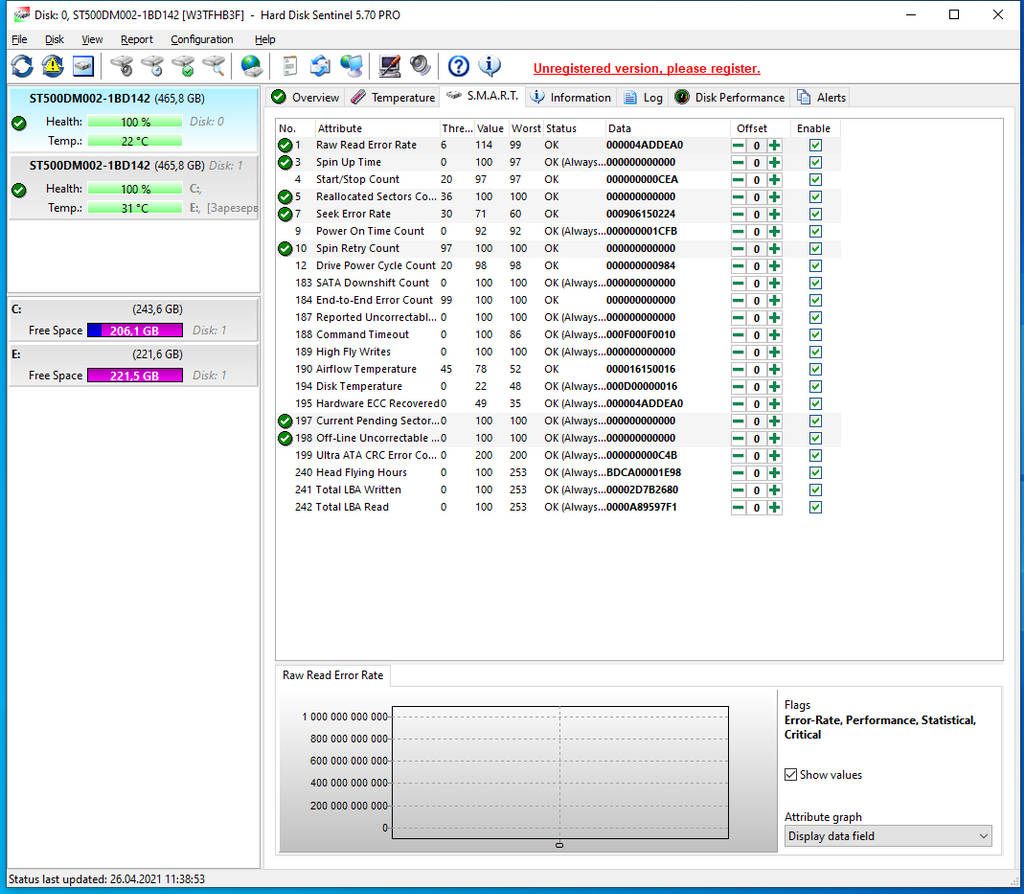Click the C: drive free space bar

click(134, 331)
